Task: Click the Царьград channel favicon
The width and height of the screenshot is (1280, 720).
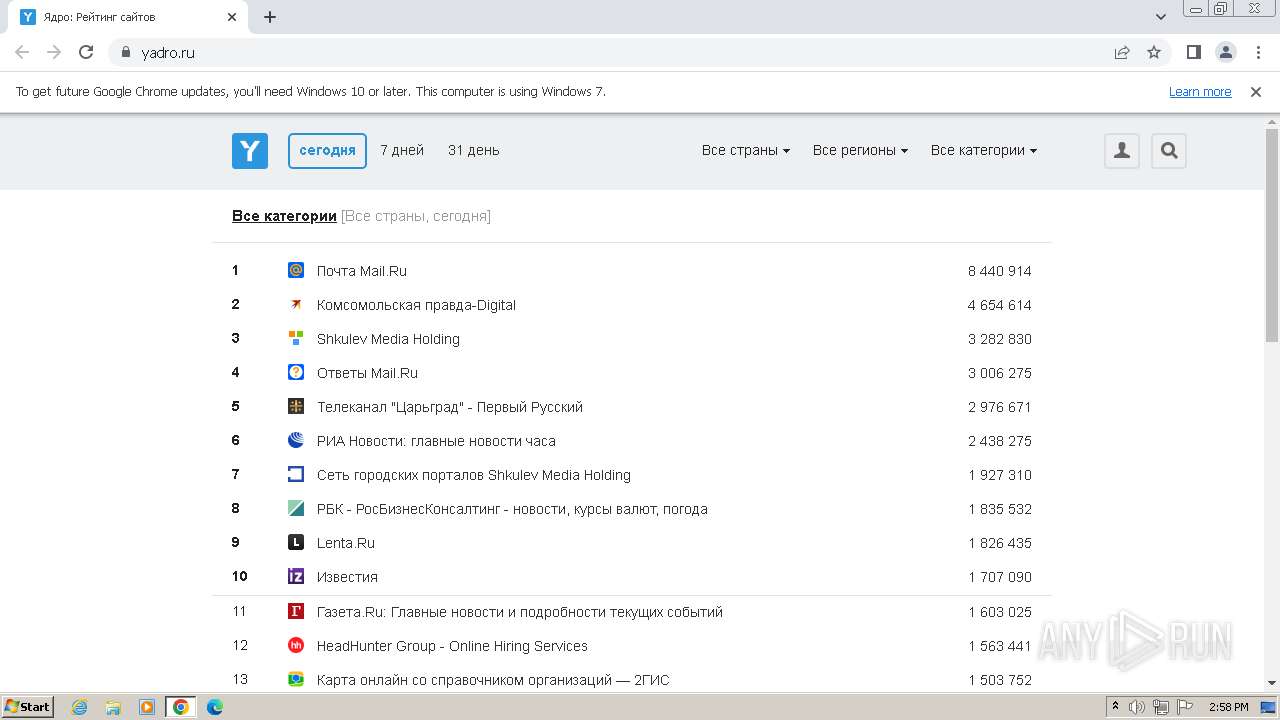Action: click(x=296, y=406)
